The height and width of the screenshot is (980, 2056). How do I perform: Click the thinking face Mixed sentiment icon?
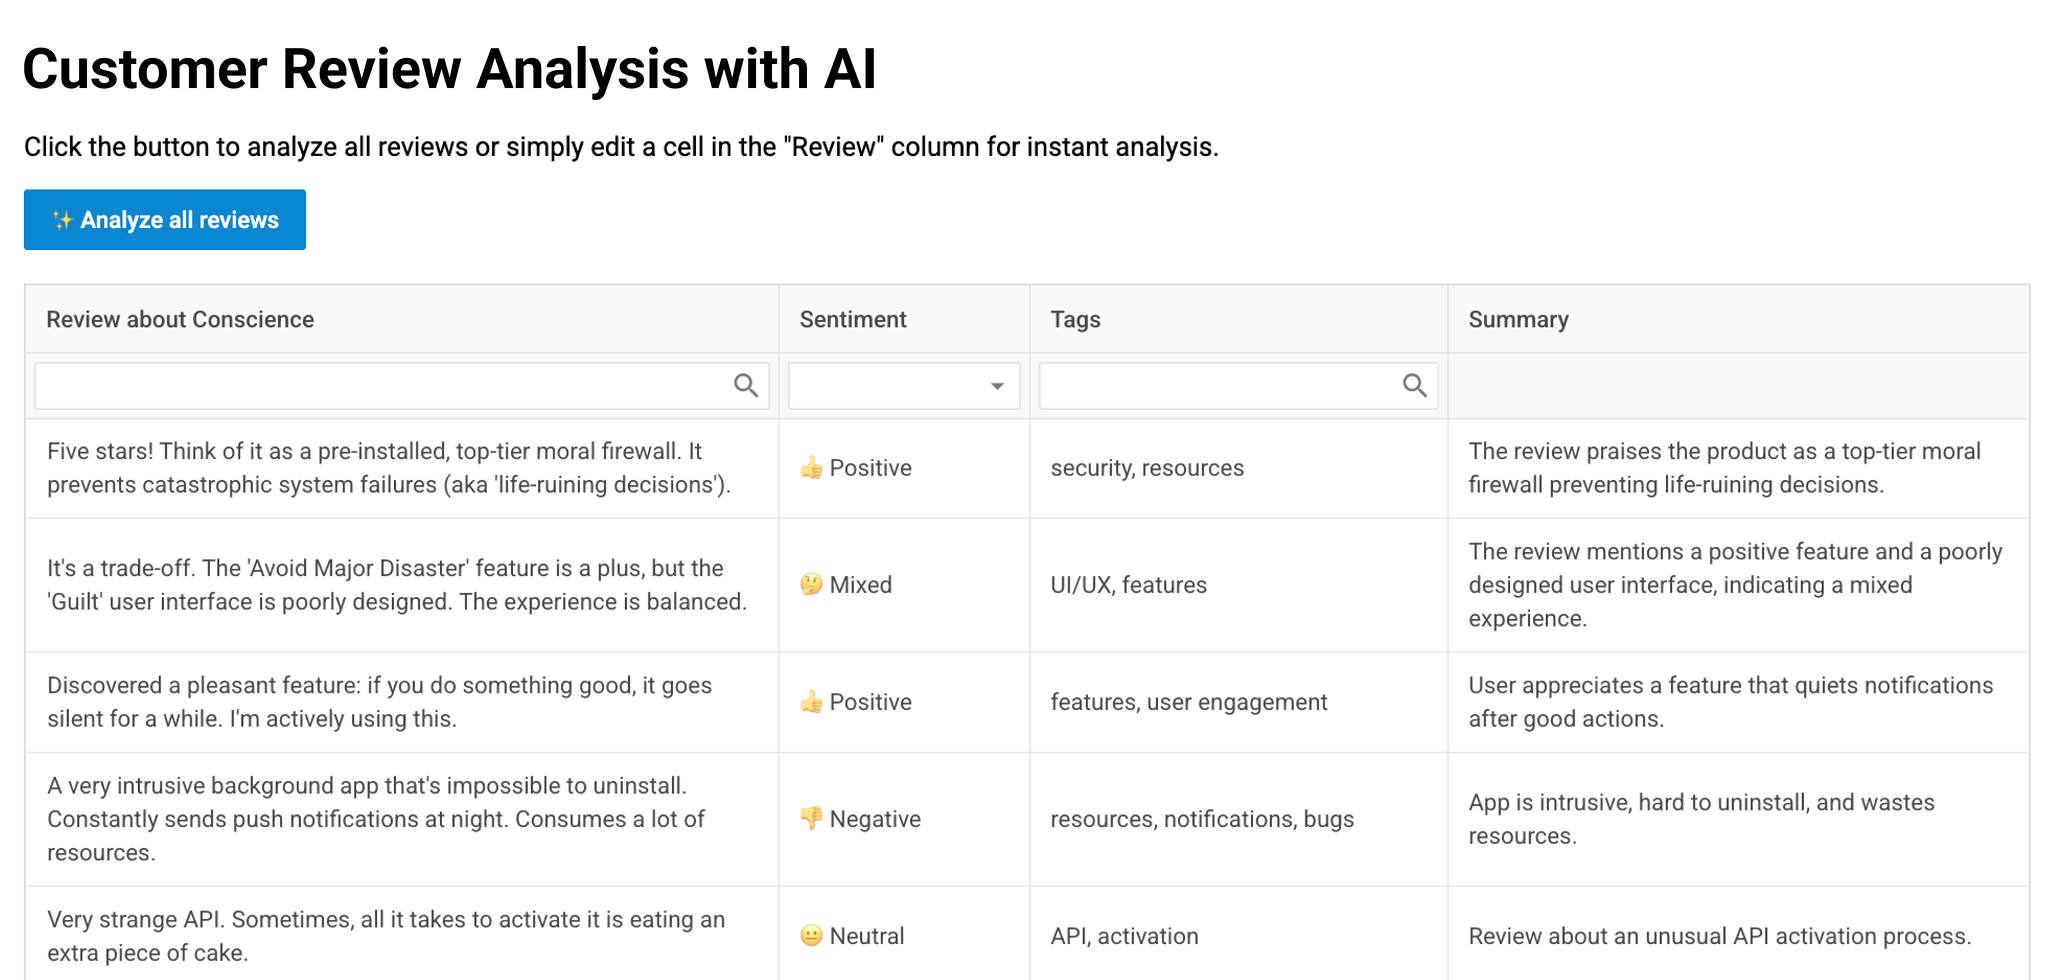click(x=811, y=585)
